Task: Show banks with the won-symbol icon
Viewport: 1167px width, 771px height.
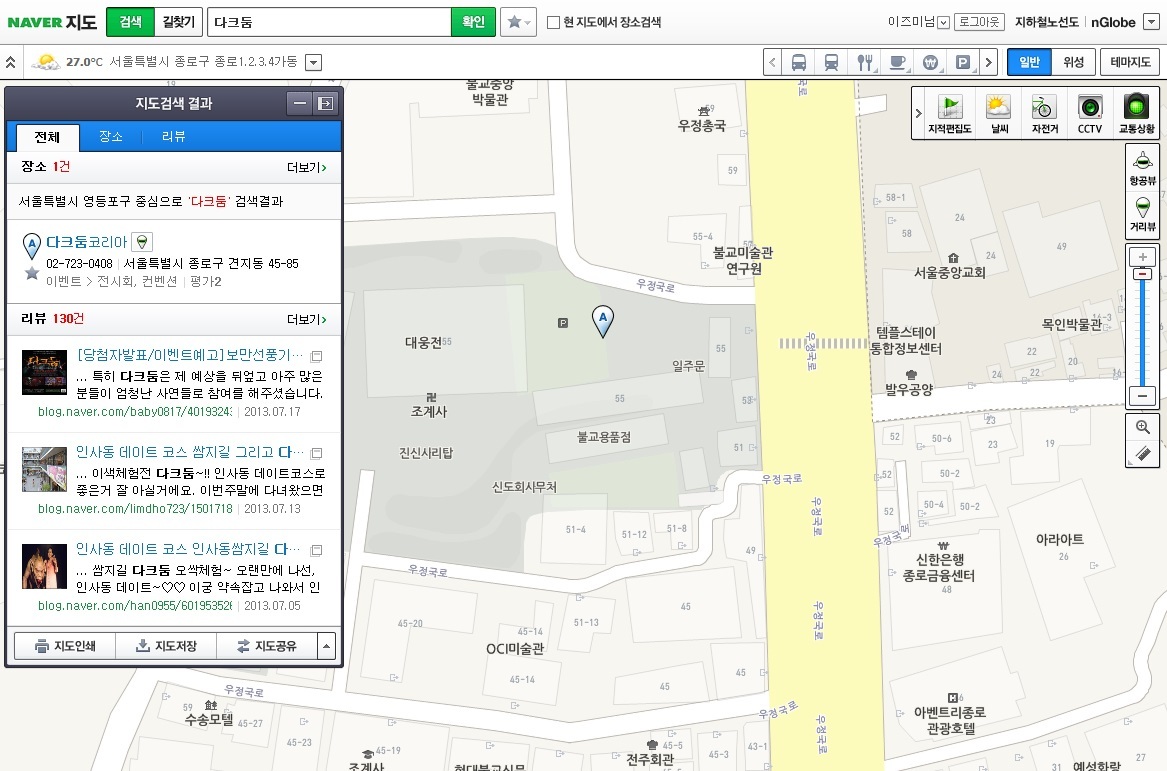Action: point(930,63)
